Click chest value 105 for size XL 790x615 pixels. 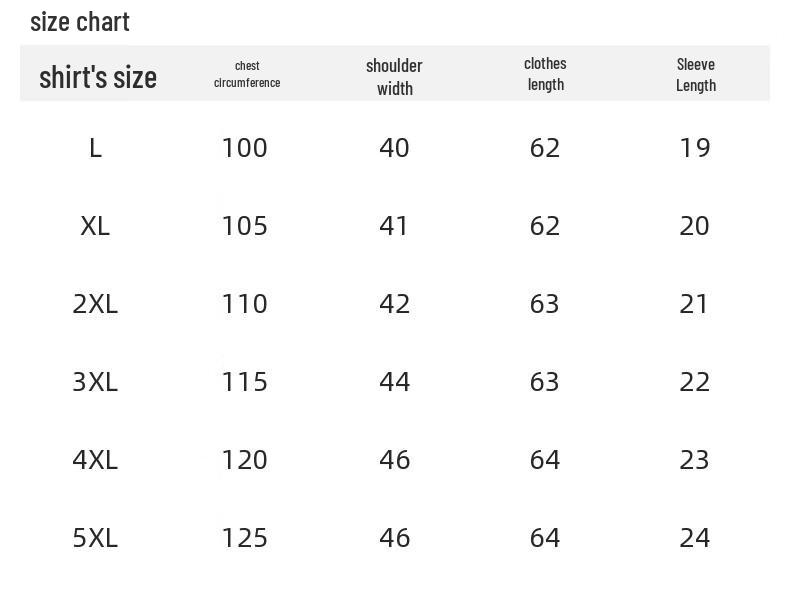pyautogui.click(x=244, y=227)
